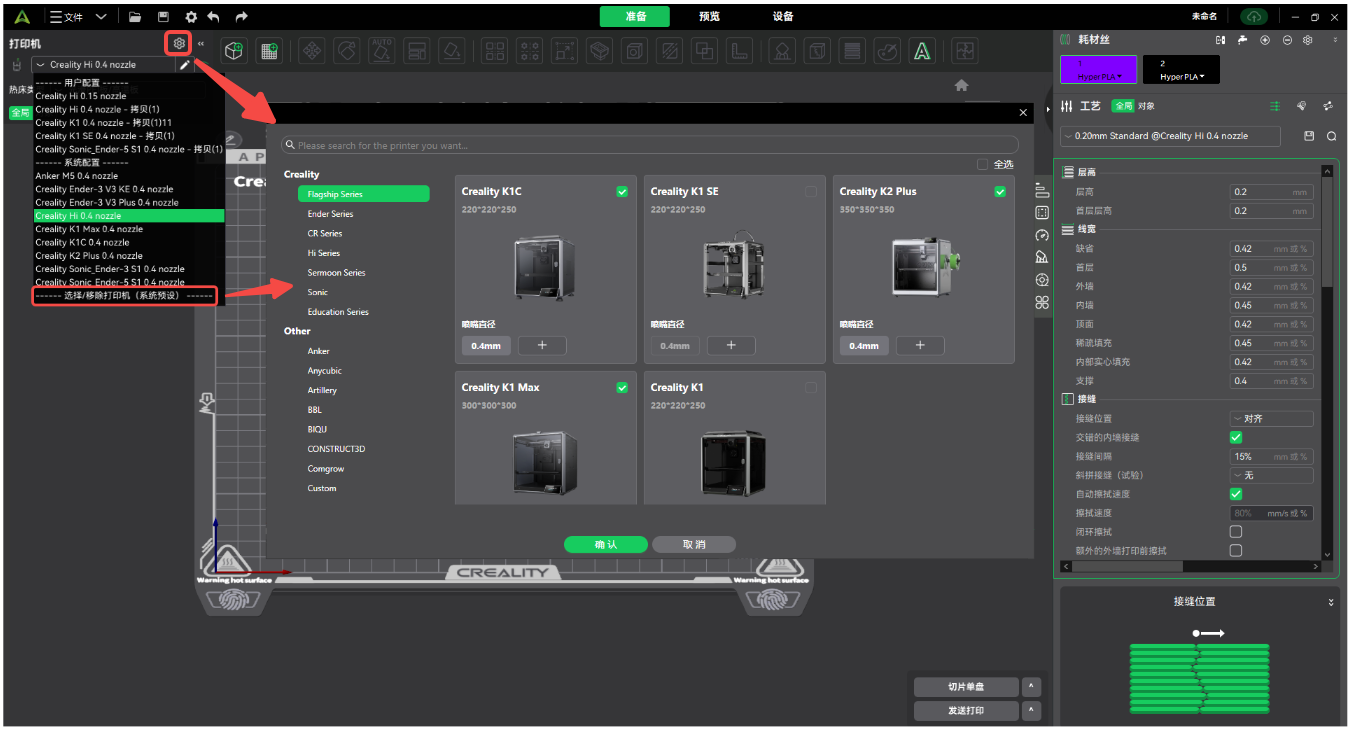Click the add-model cube icon

[234, 50]
